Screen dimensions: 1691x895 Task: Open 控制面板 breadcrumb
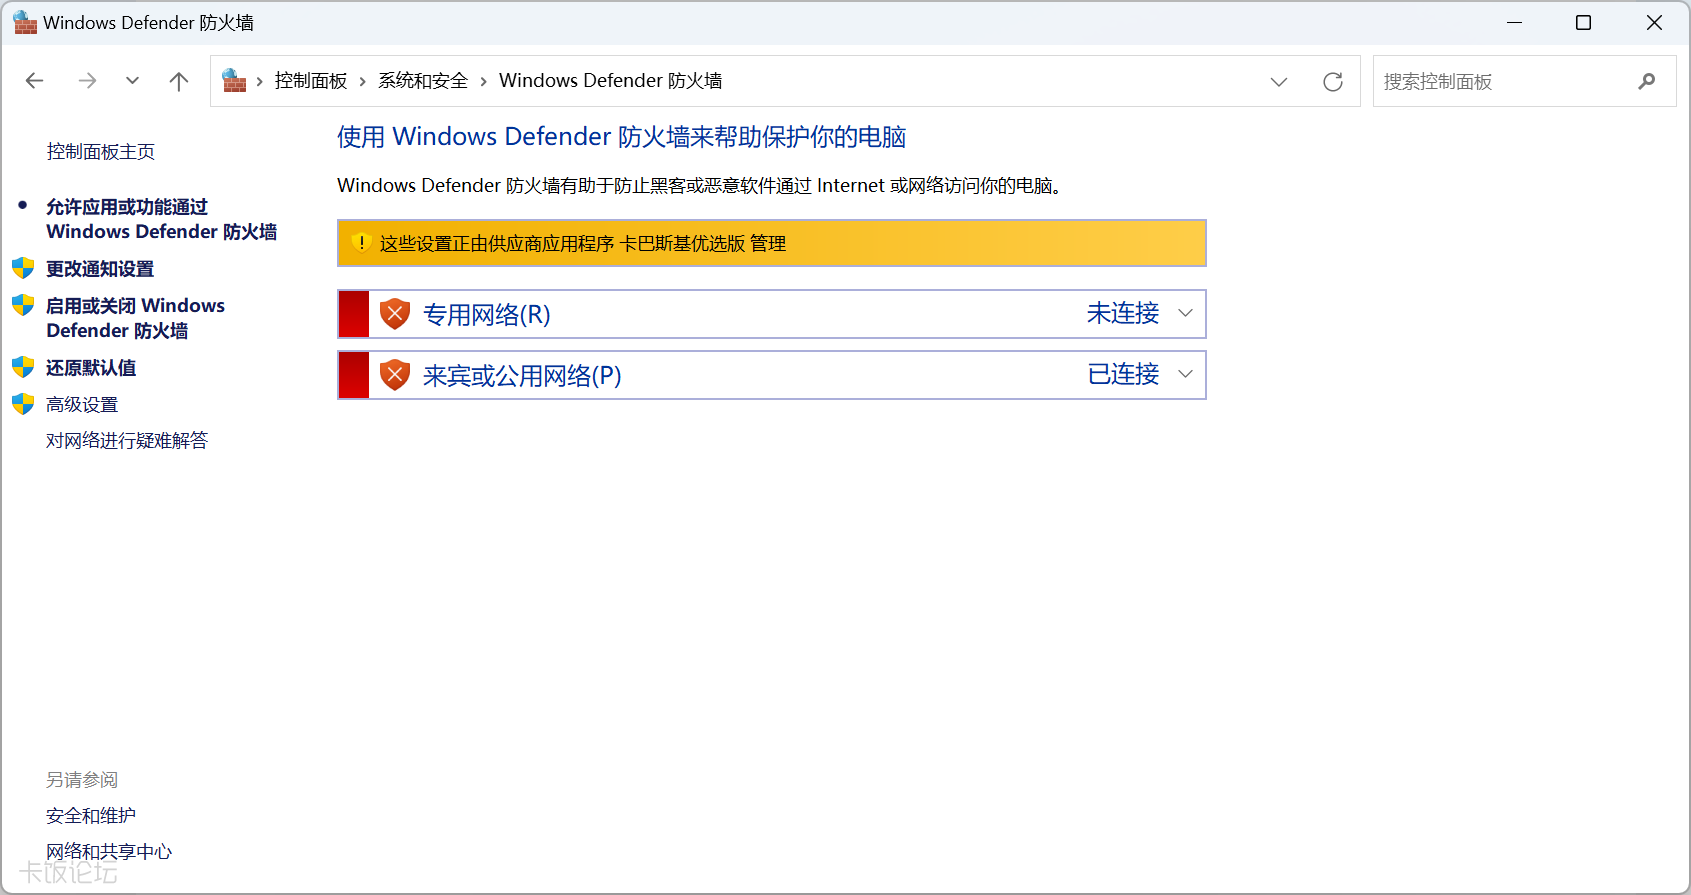coord(311,81)
